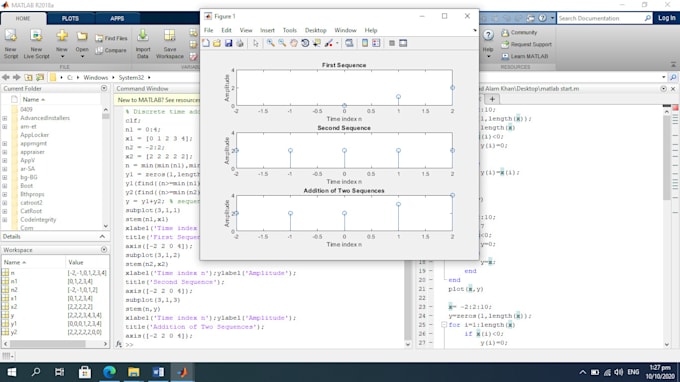Create a New Live Script from MATLAB ribbon
Screen dimensions: 680x382
36,44
